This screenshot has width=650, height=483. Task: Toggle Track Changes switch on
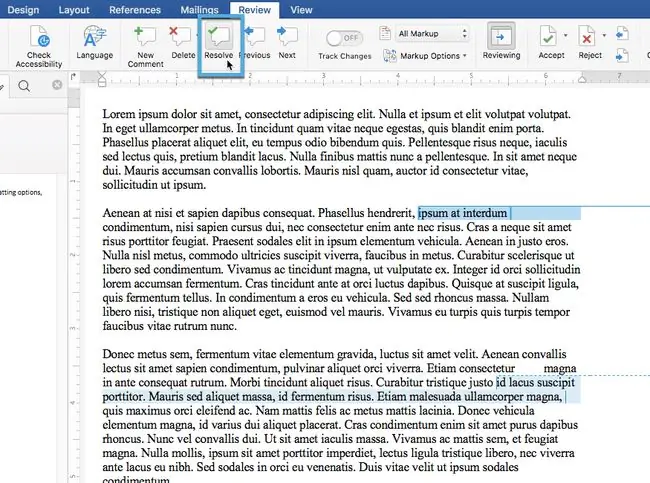pyautogui.click(x=344, y=38)
